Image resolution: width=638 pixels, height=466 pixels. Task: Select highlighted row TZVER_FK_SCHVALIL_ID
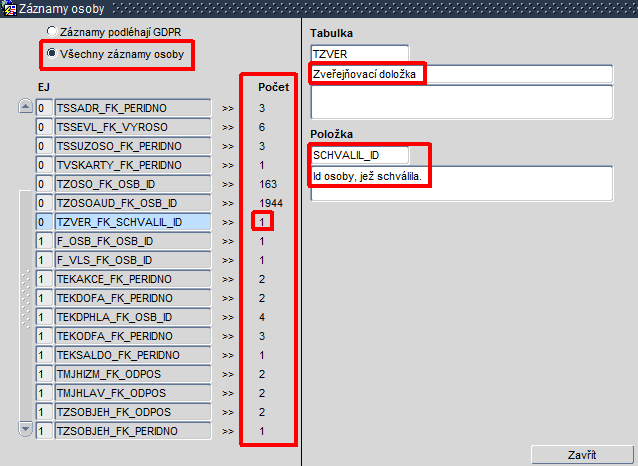coord(133,222)
